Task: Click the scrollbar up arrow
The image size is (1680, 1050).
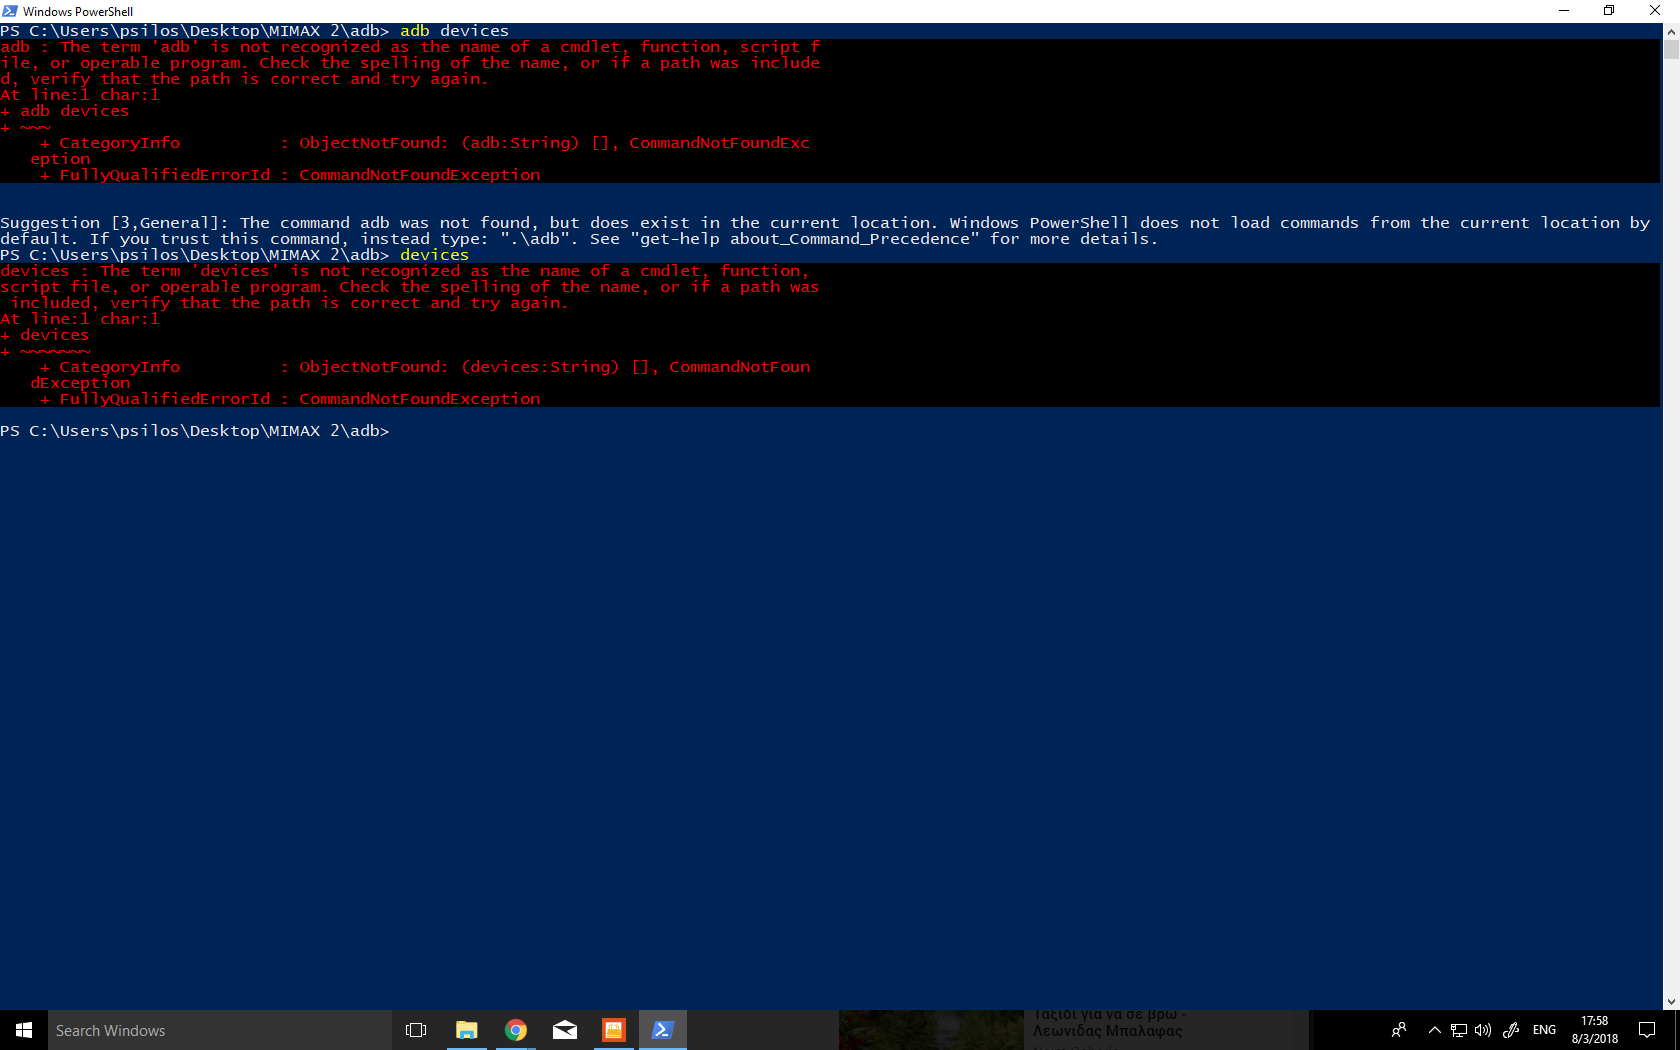Action: pos(1671,31)
